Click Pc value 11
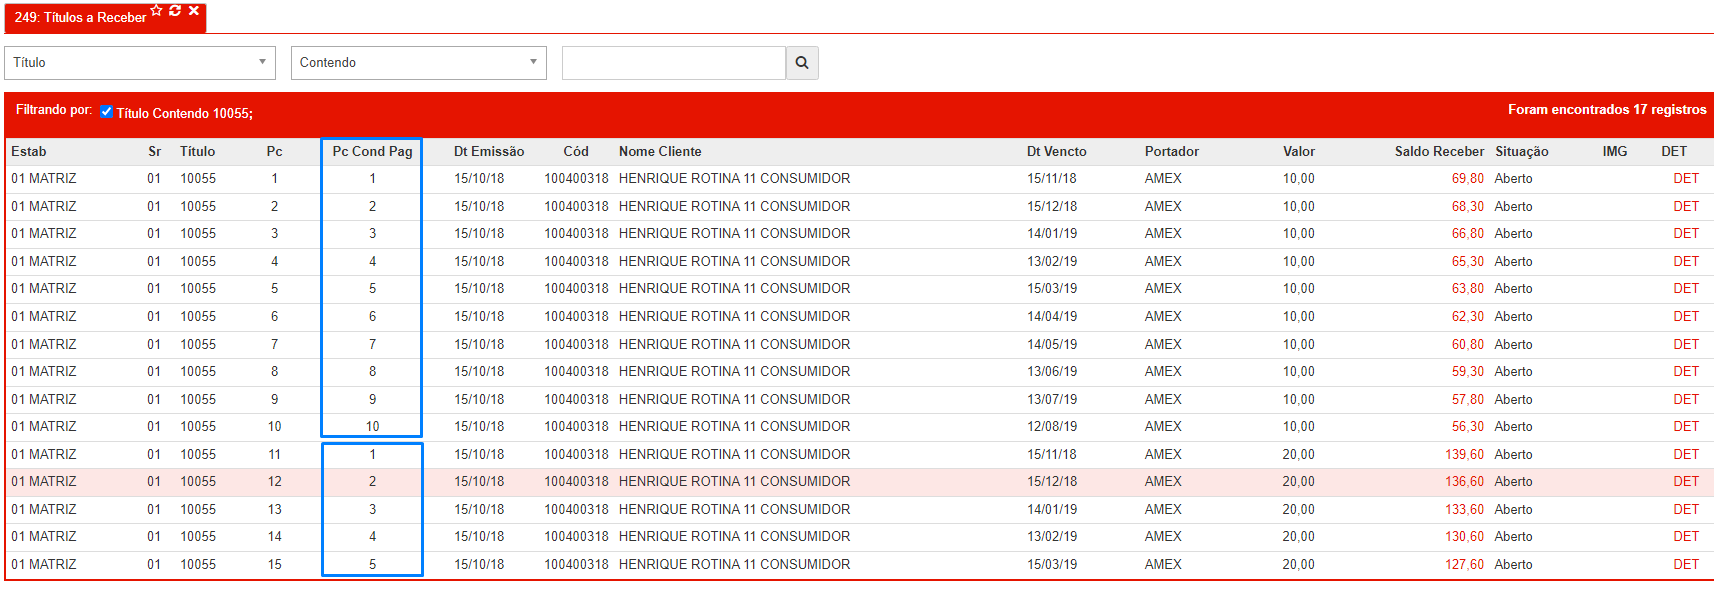 tap(274, 454)
